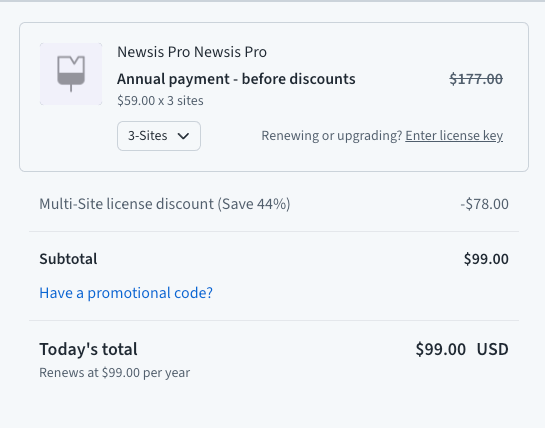Click the $99.00 total amount

point(441,349)
